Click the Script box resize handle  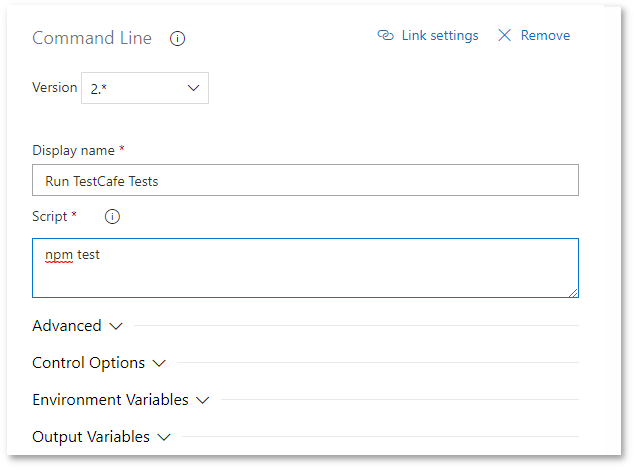574,293
